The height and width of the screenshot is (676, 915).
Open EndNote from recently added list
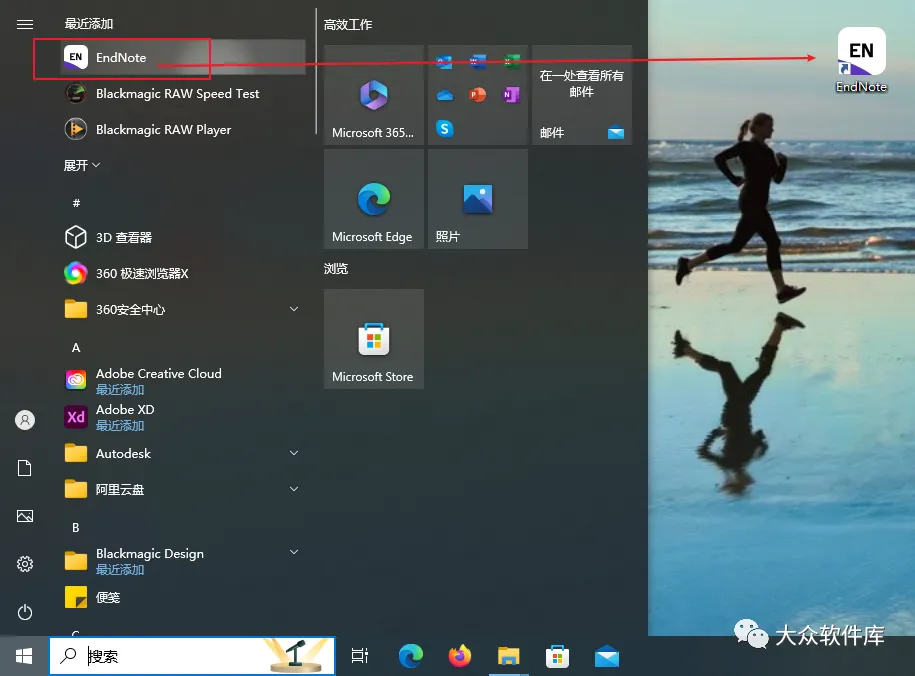pos(183,57)
